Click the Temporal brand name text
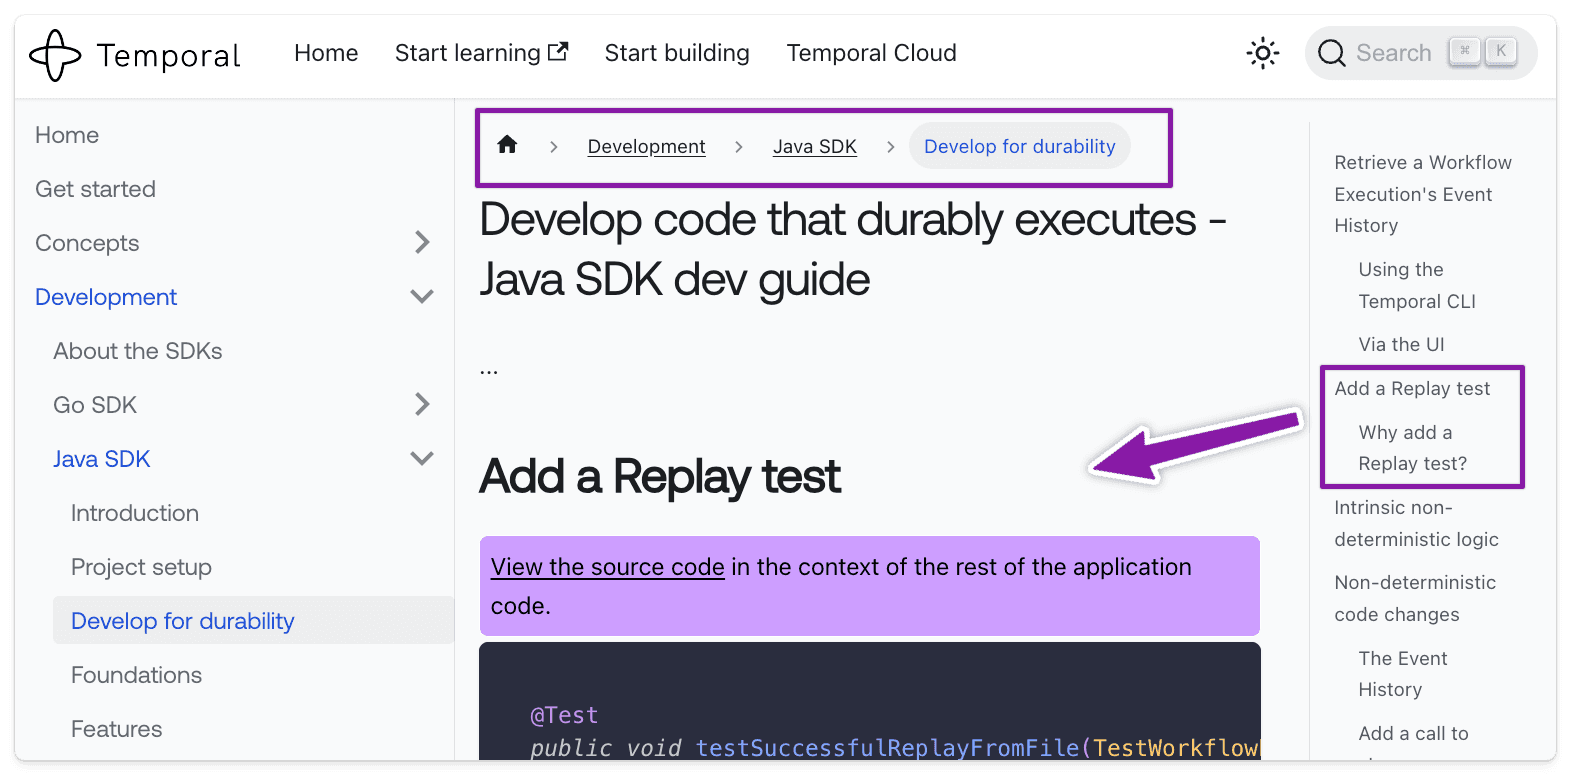The image size is (1571, 775). (x=169, y=55)
